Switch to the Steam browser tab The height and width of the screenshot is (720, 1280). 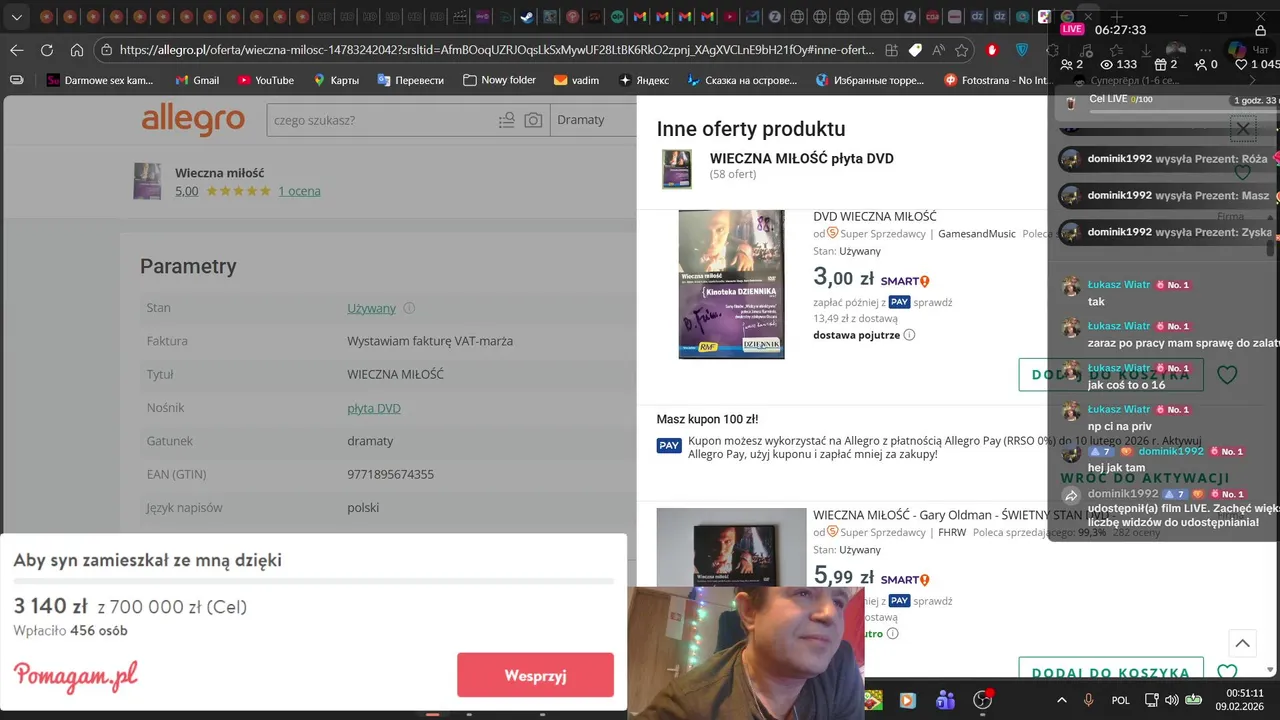point(526,16)
